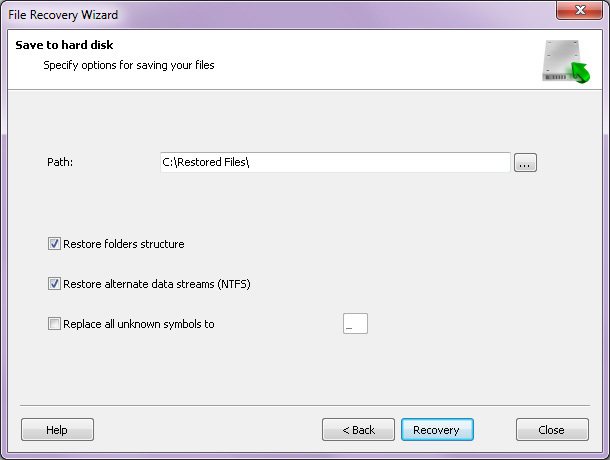The width and height of the screenshot is (610, 460).
Task: Disable Restore alternate data streams (NTFS) checkbox
Action: [x=54, y=284]
